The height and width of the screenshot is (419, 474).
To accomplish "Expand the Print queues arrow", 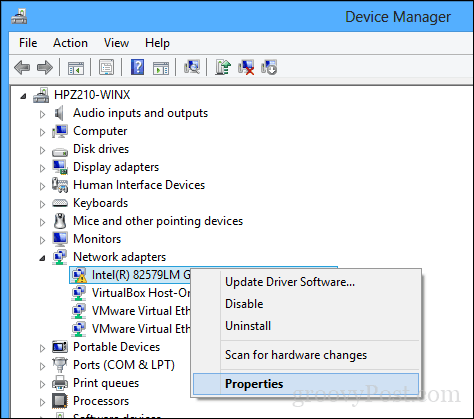I will 42,384.
